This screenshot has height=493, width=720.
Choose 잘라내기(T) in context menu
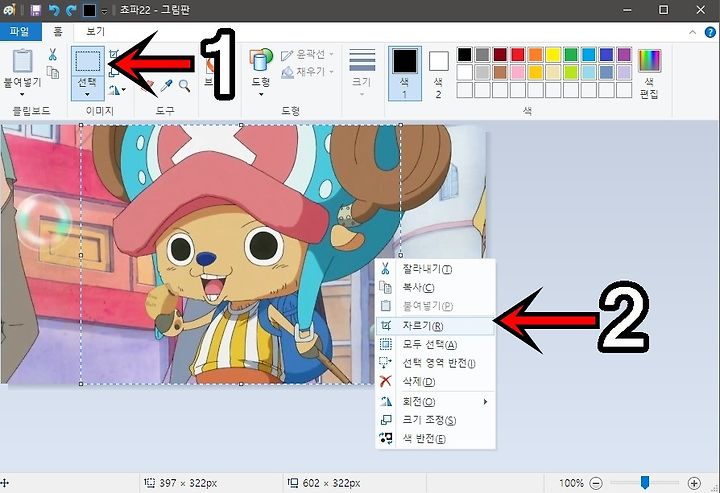[x=435, y=269]
